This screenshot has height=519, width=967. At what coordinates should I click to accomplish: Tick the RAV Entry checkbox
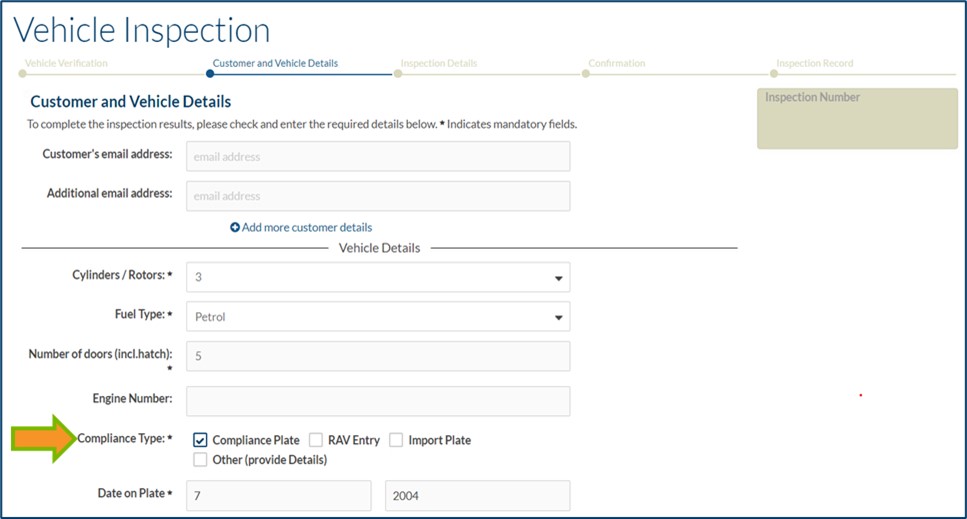316,440
